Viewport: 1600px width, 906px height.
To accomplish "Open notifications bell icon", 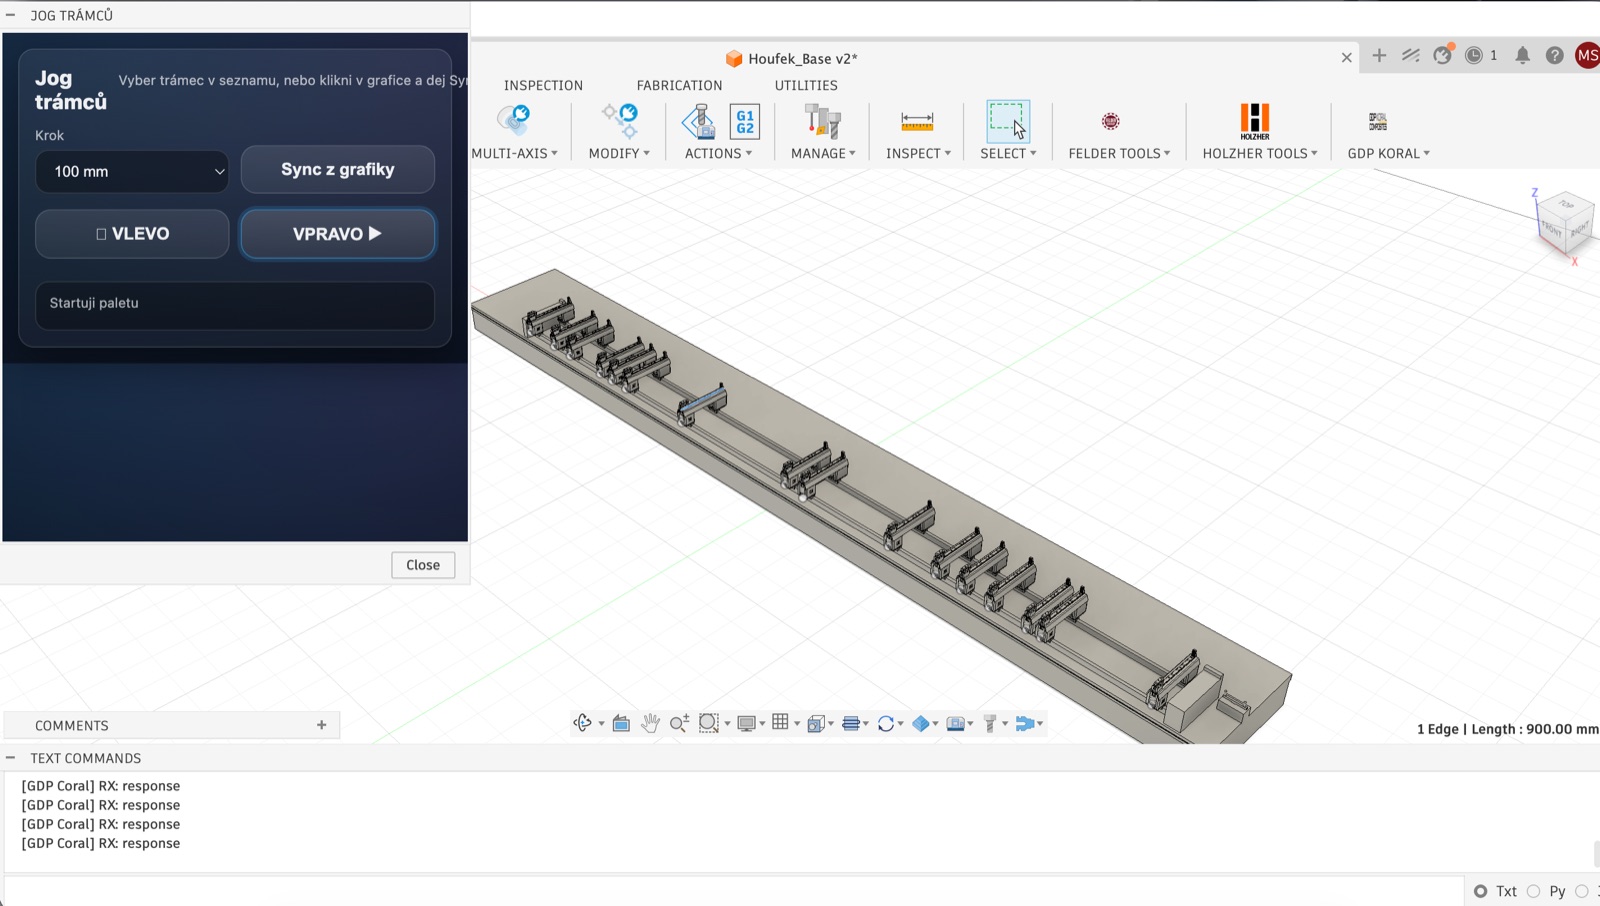I will pyautogui.click(x=1522, y=56).
